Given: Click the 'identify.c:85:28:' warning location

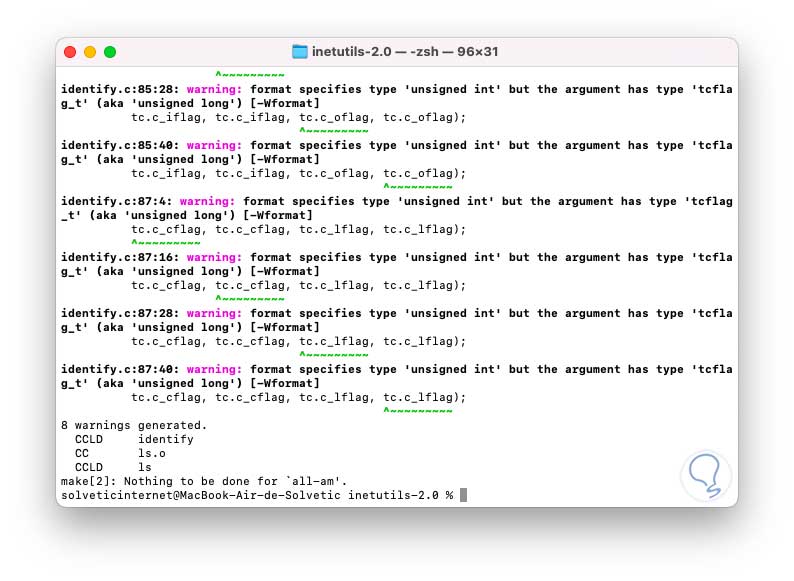Looking at the screenshot, I should click(120, 89).
